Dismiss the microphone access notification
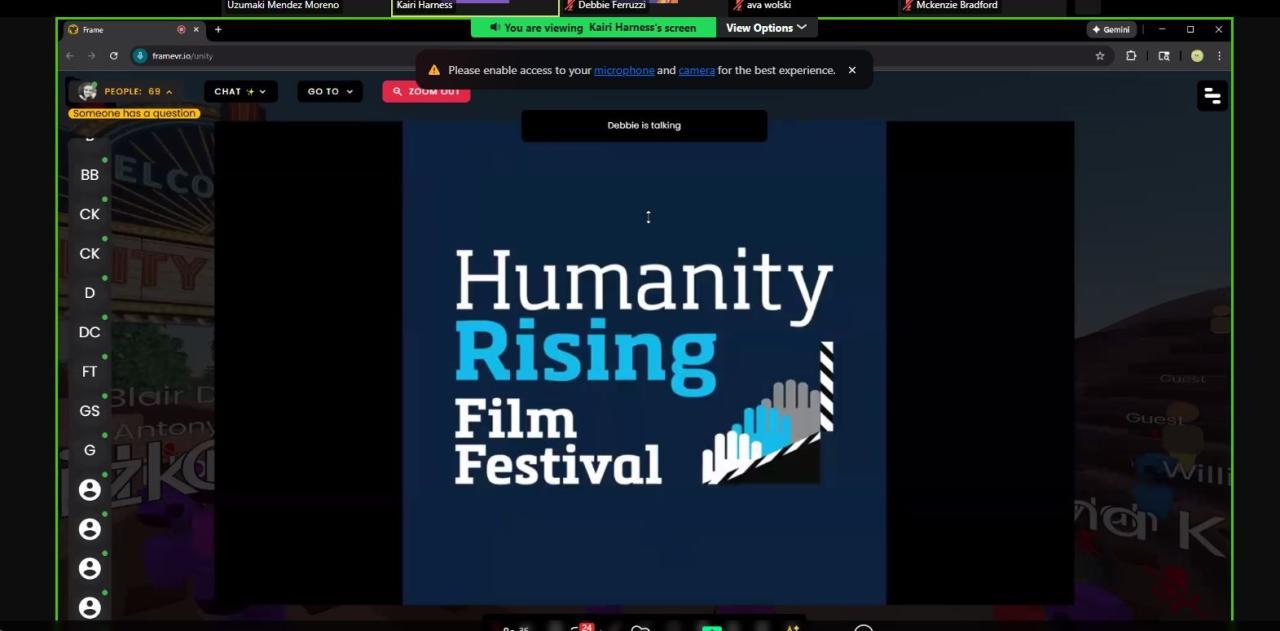This screenshot has height=631, width=1280. [x=852, y=70]
